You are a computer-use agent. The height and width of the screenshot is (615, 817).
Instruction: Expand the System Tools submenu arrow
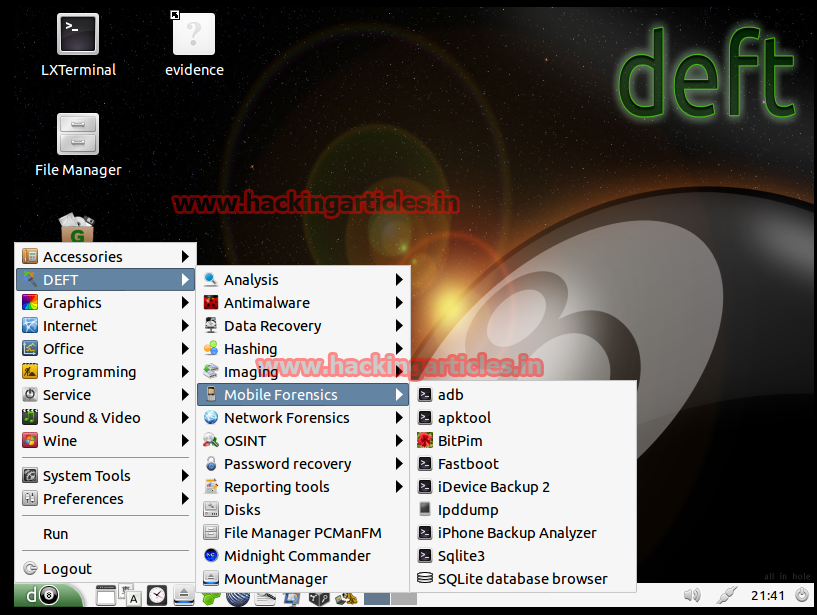[x=185, y=475]
